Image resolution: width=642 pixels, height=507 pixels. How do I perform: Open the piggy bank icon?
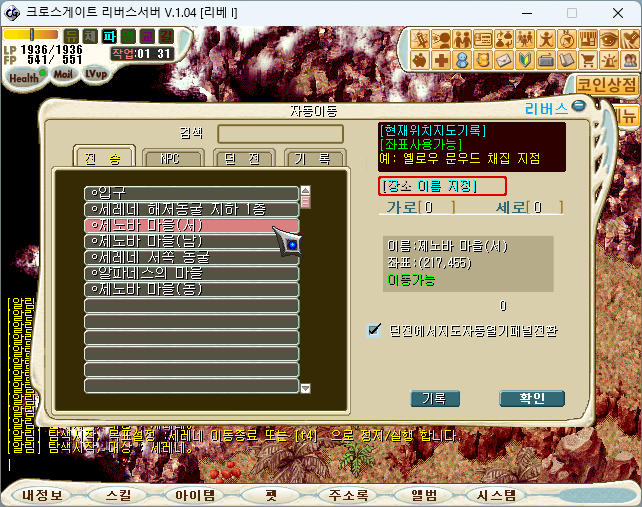tap(420, 60)
